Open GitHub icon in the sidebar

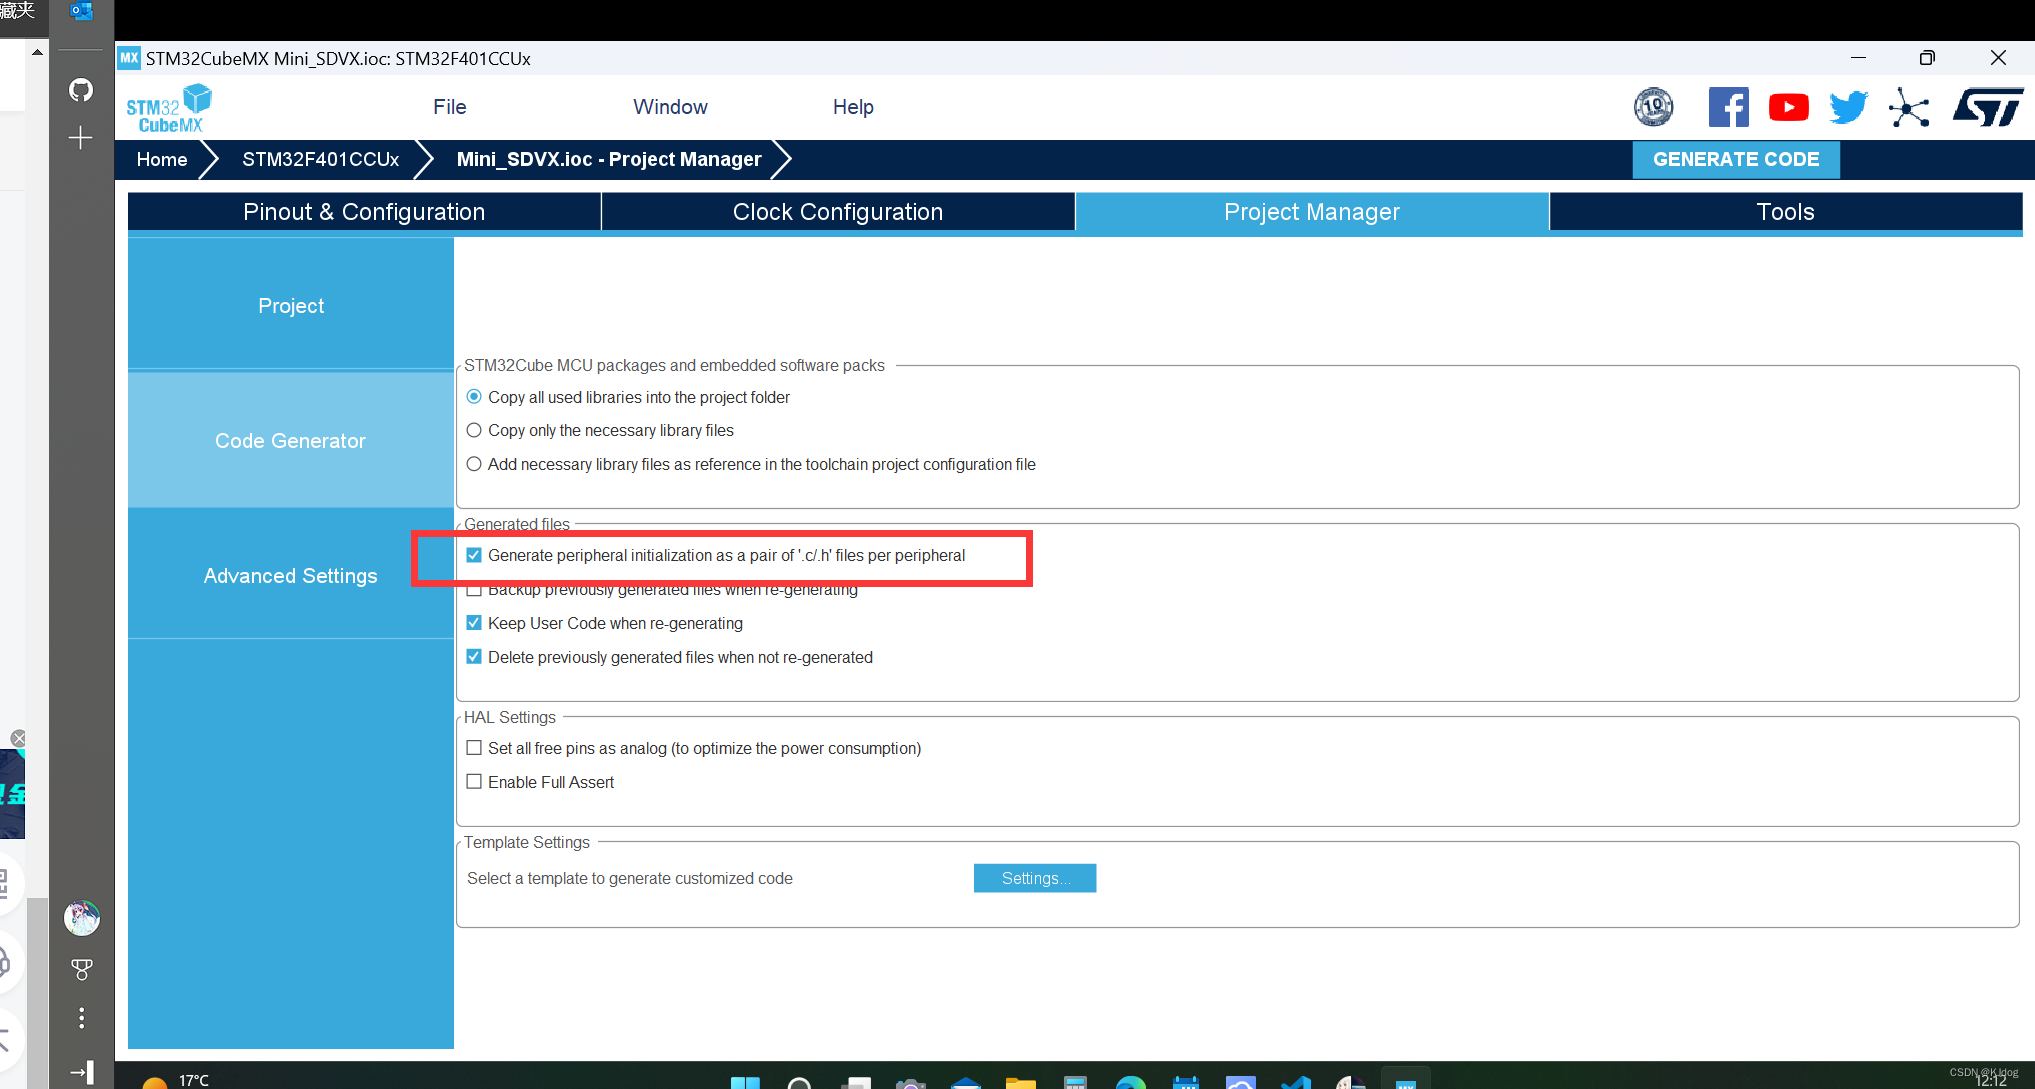click(x=81, y=90)
